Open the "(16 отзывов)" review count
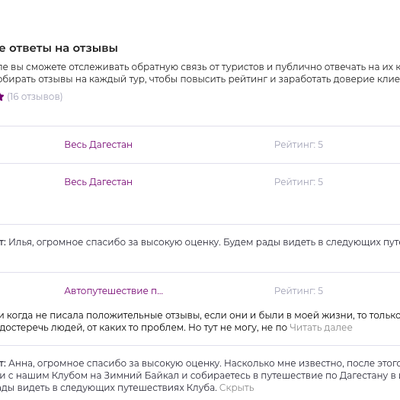 click(x=35, y=97)
